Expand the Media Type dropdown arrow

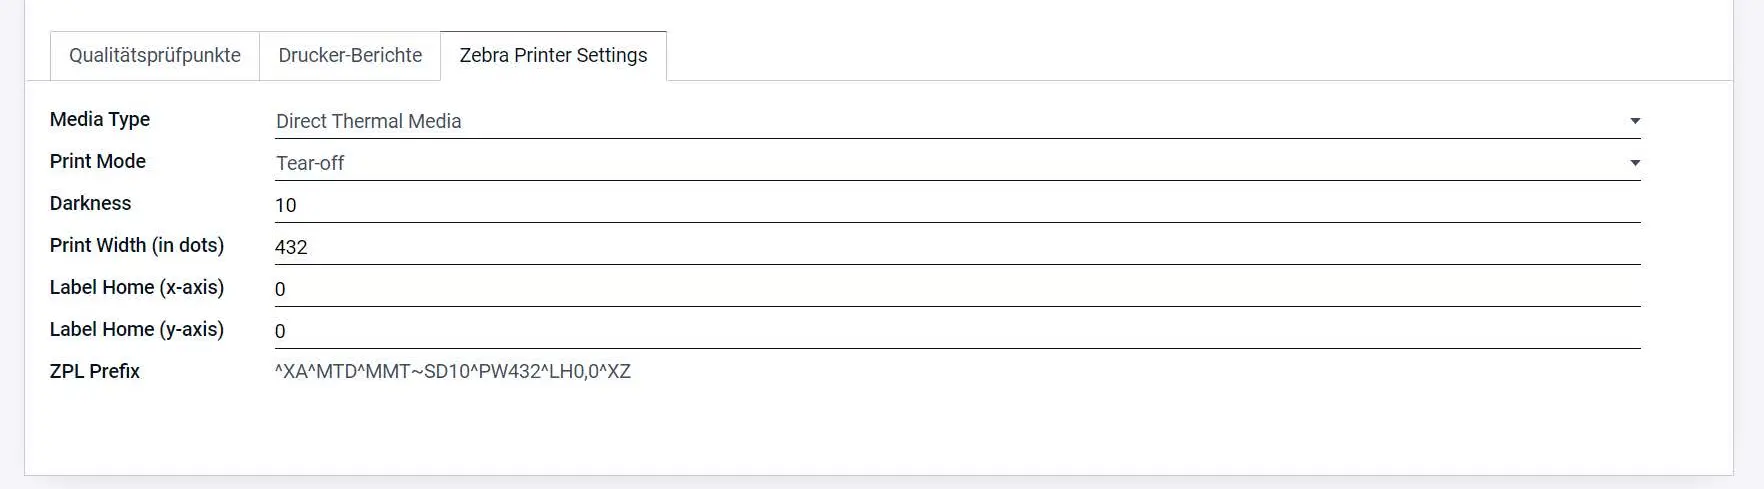tap(1634, 121)
